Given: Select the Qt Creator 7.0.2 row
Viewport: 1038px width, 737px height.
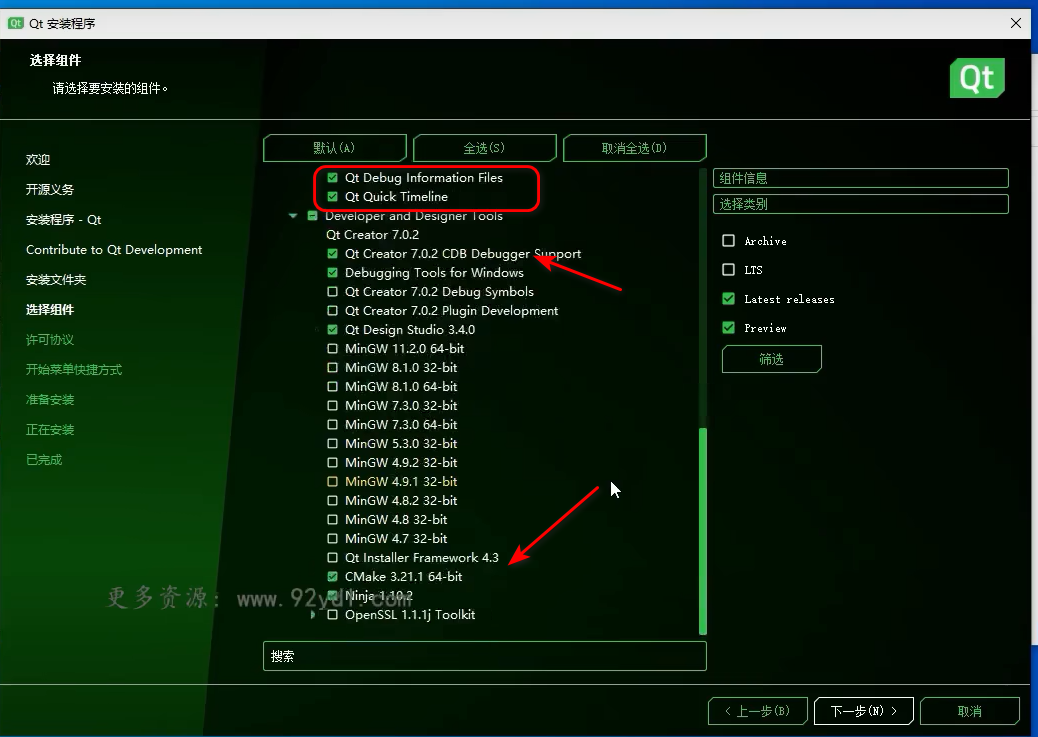Looking at the screenshot, I should [372, 234].
